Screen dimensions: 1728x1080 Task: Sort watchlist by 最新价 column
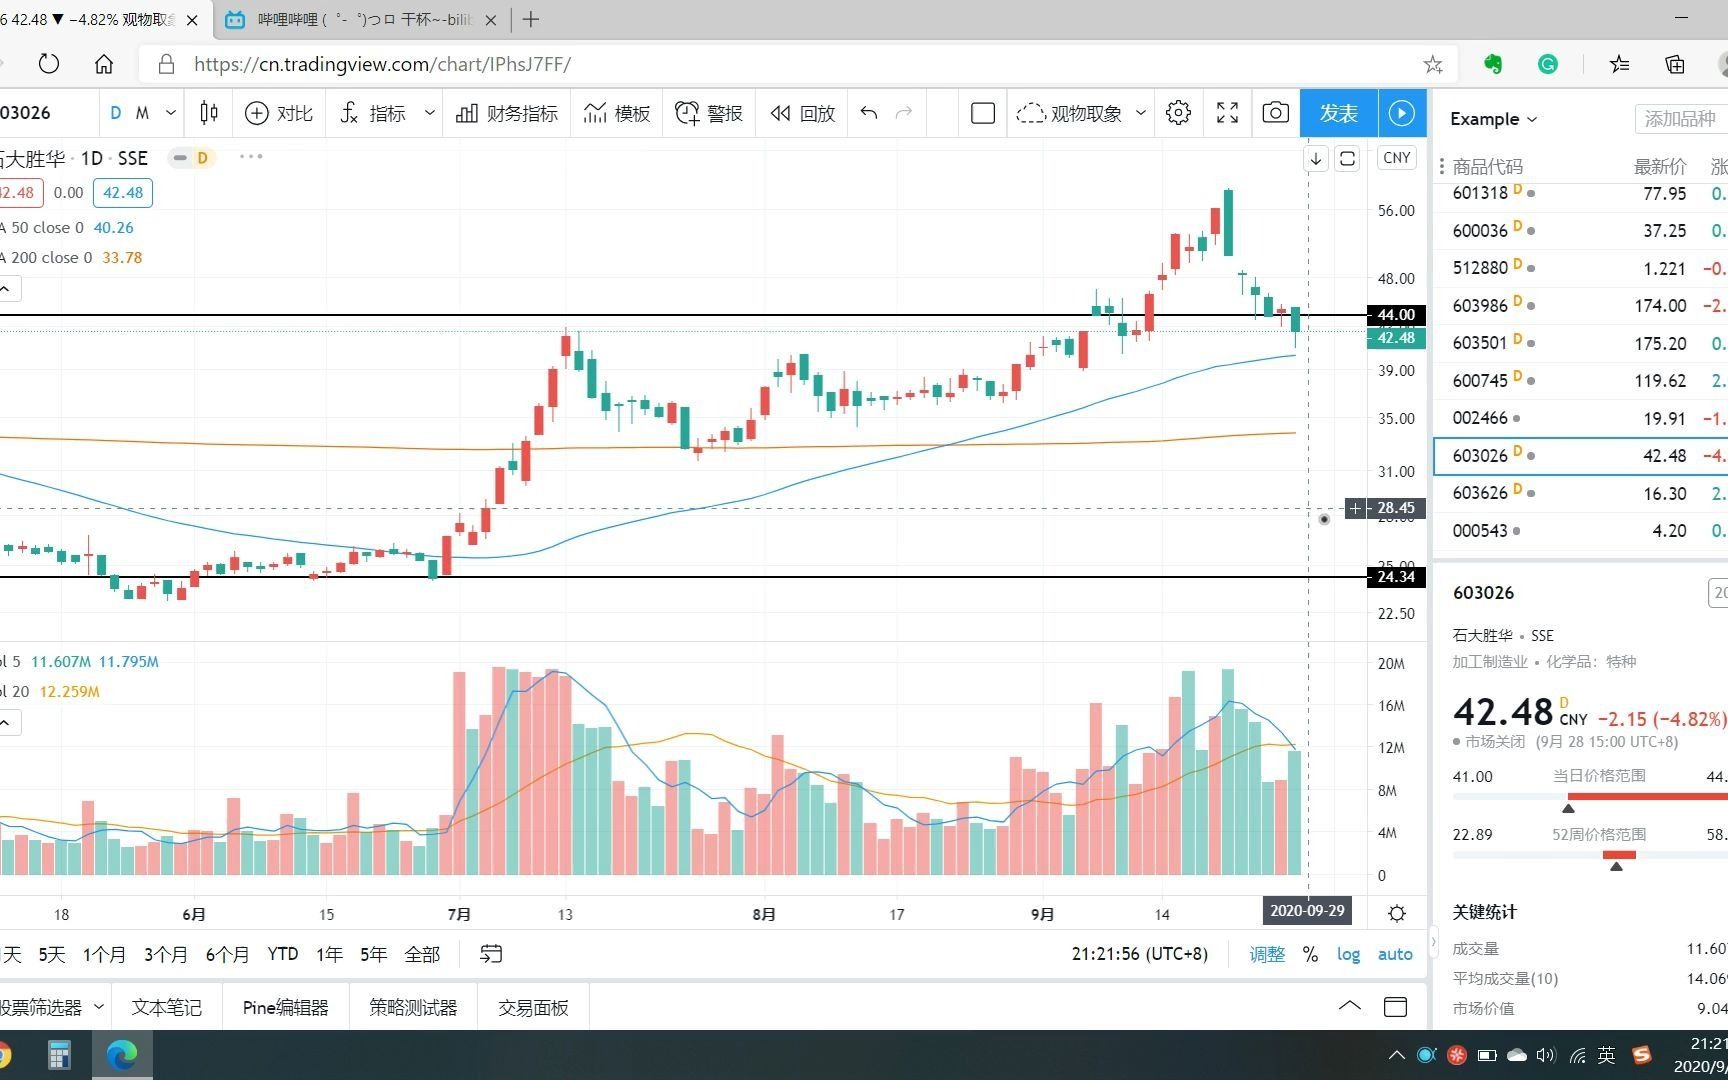point(1660,166)
